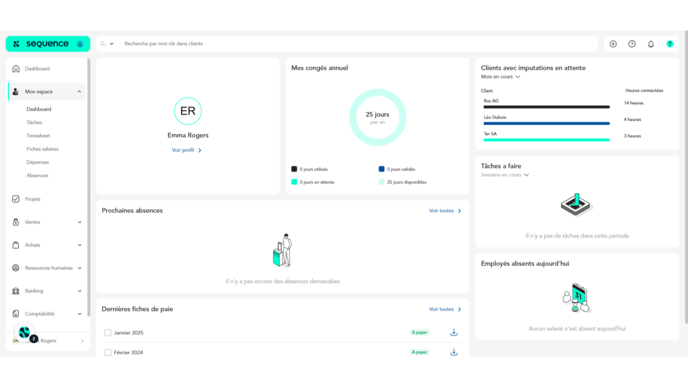Click the teal jours en attente swatch
688x387 pixels.
point(294,182)
